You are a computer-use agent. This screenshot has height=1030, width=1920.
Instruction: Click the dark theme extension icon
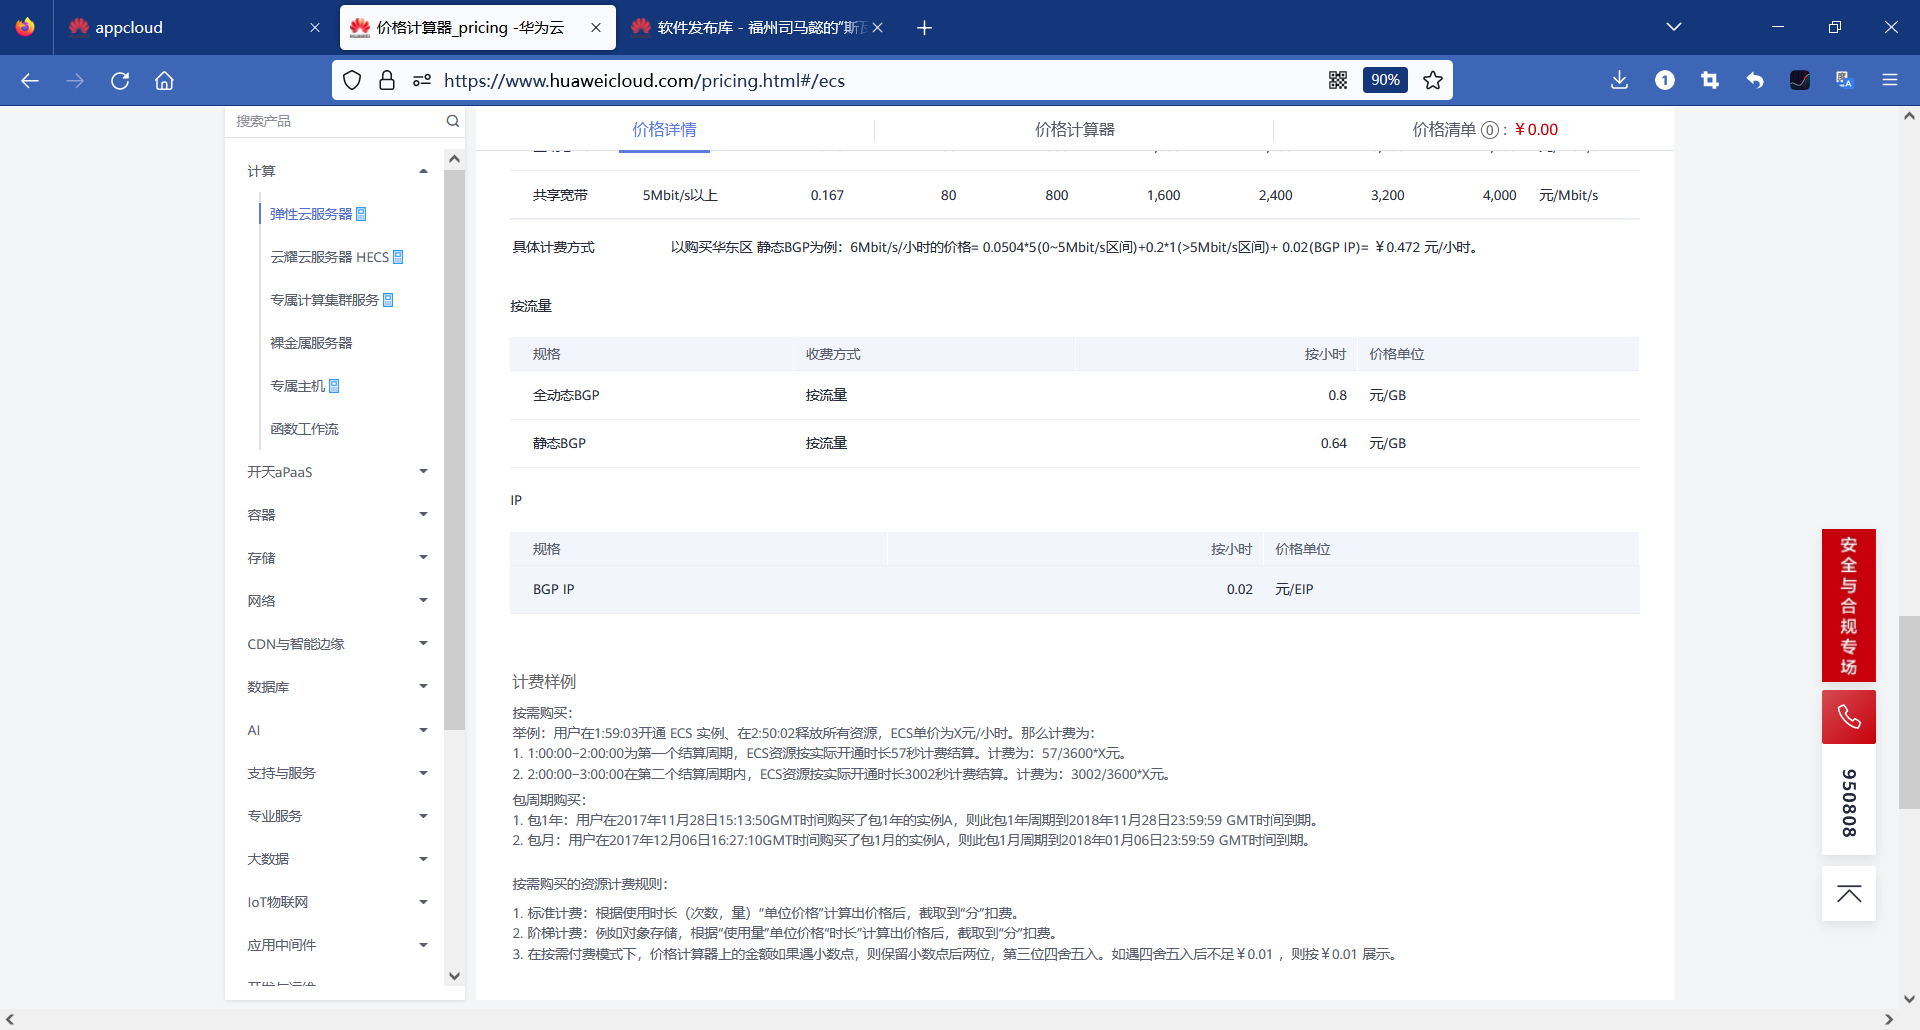point(1800,80)
